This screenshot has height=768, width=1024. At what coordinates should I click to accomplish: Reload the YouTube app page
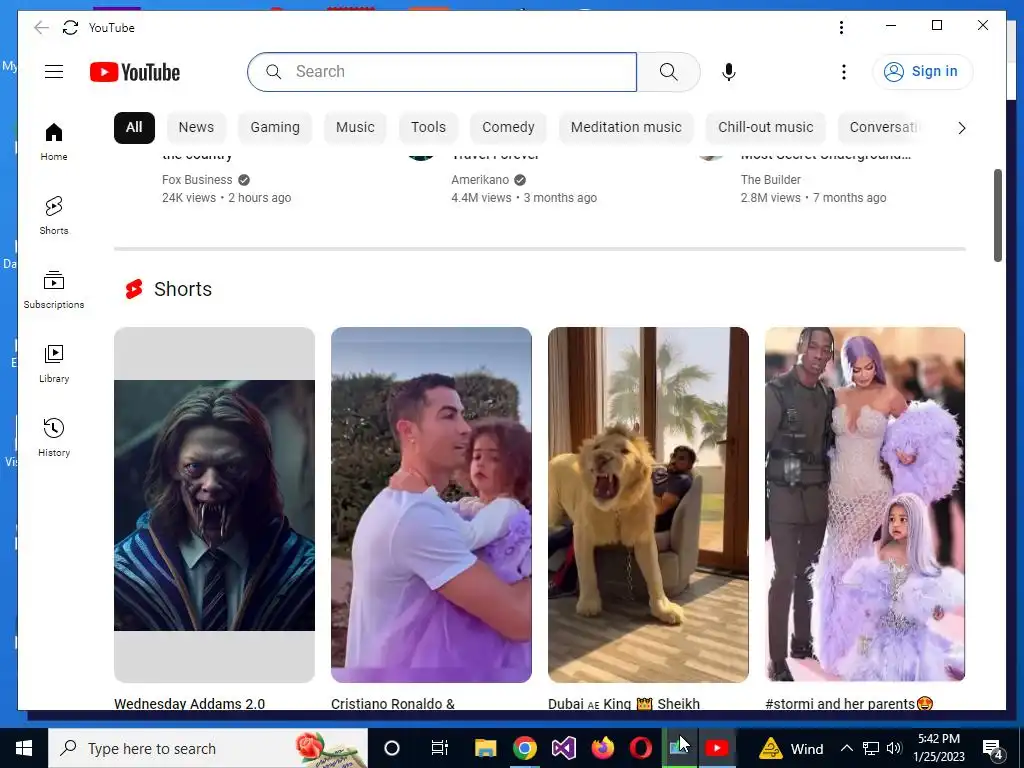[70, 27]
